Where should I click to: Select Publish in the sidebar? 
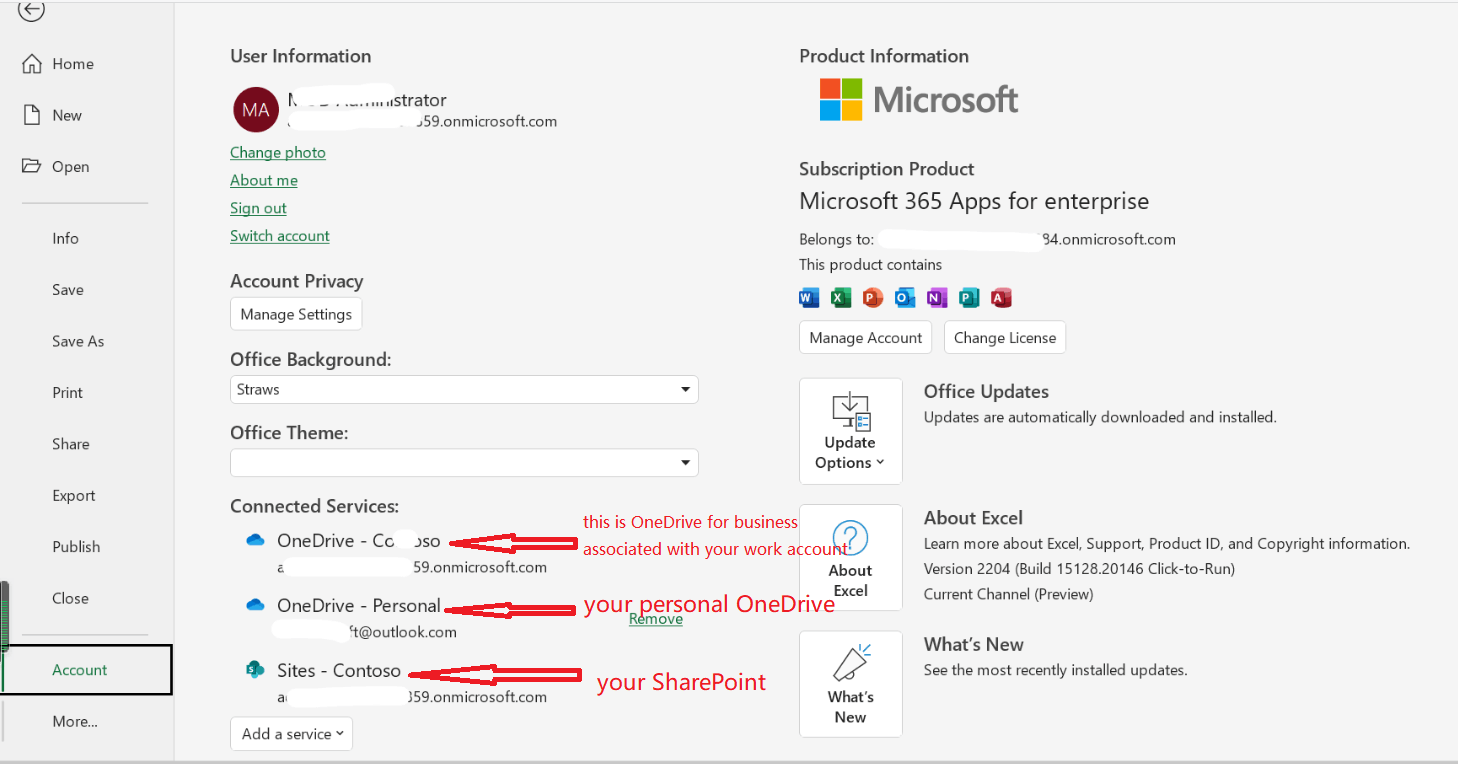pyautogui.click(x=76, y=547)
